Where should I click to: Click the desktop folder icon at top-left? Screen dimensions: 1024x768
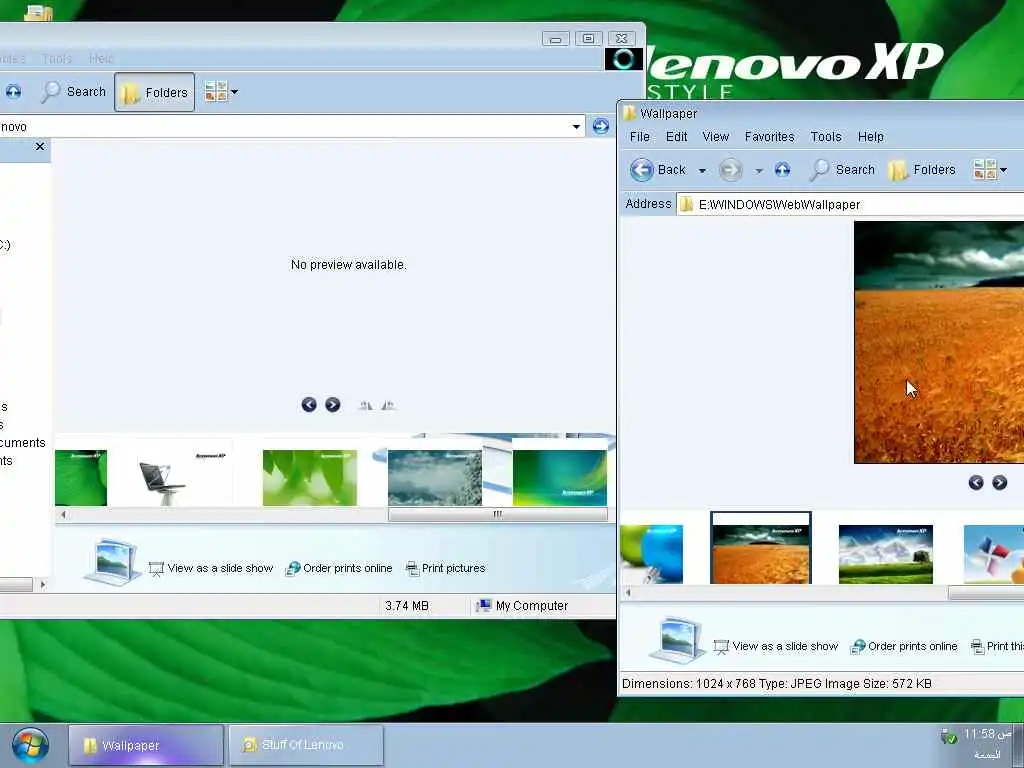38,12
